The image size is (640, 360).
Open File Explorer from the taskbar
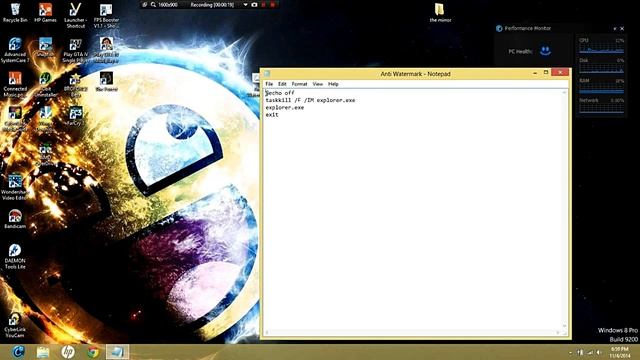point(42,352)
